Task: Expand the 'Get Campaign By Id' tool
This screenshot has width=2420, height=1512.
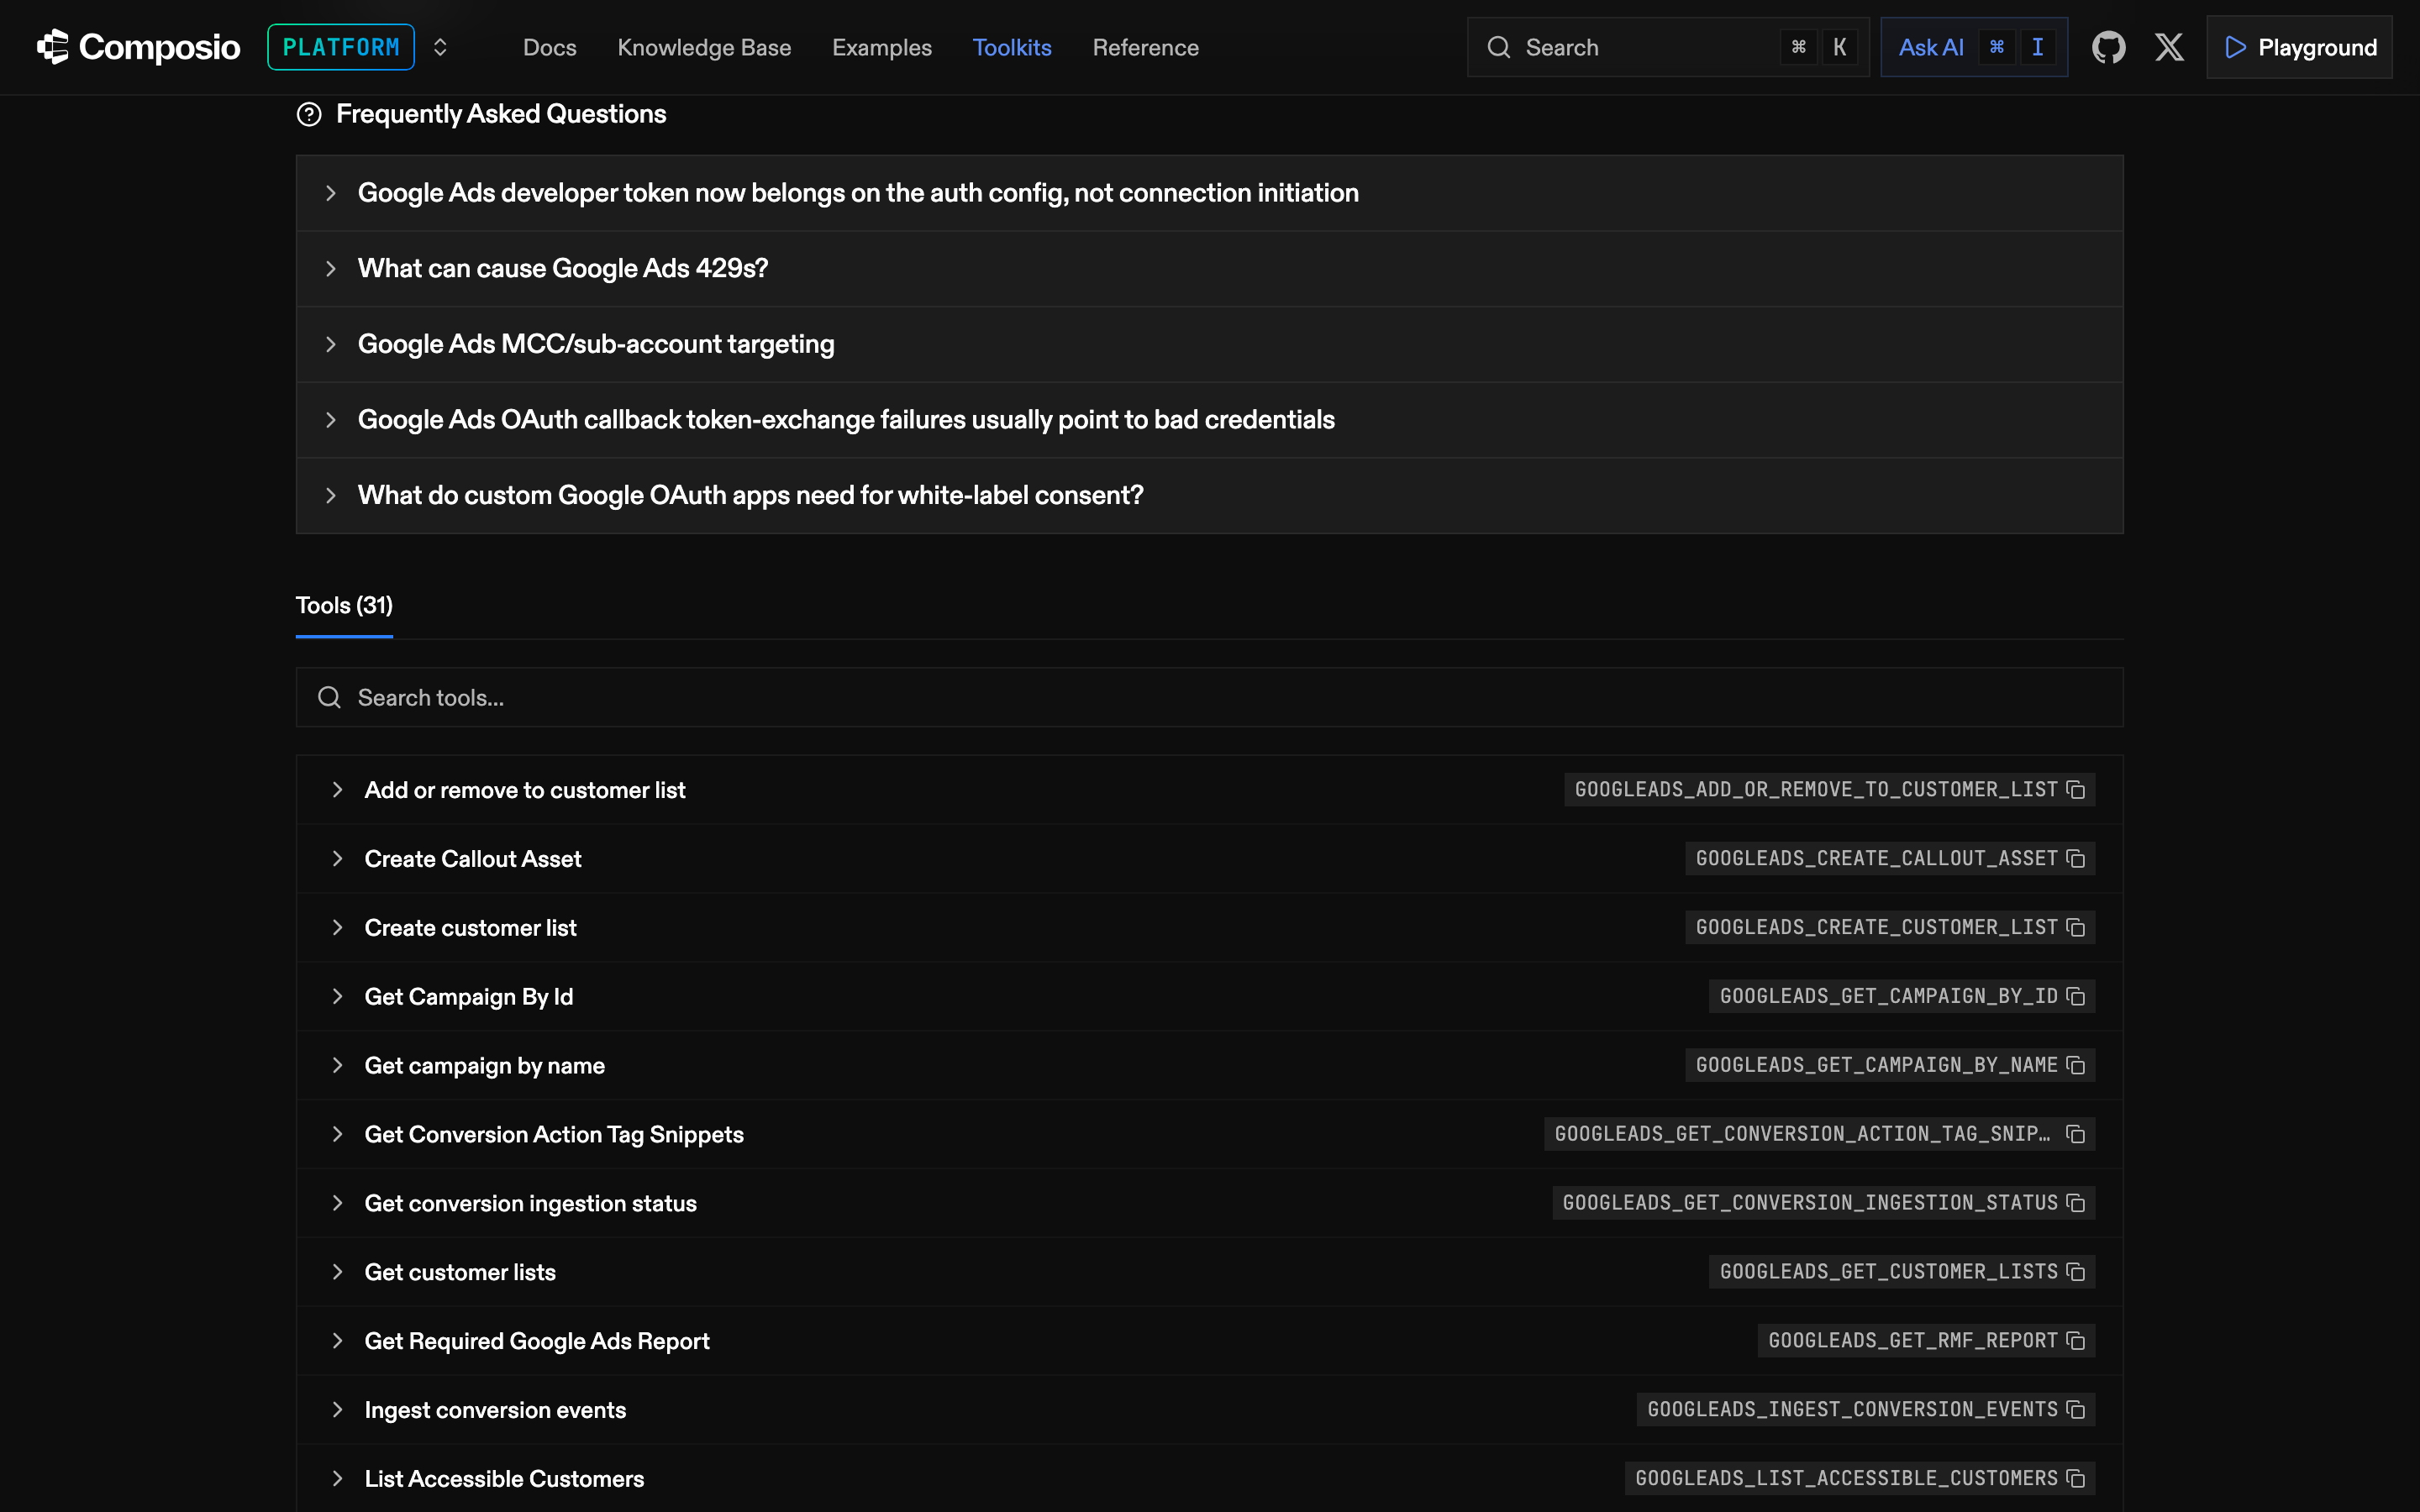Action: 1210,997
